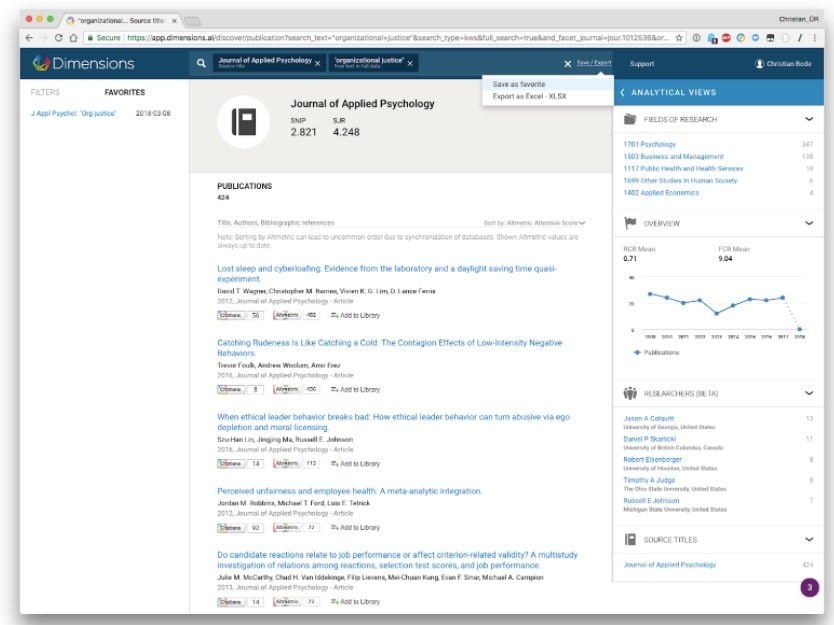This screenshot has height=625, width=834.
Task: Collapse the Fields of Research section
Action: [808, 119]
